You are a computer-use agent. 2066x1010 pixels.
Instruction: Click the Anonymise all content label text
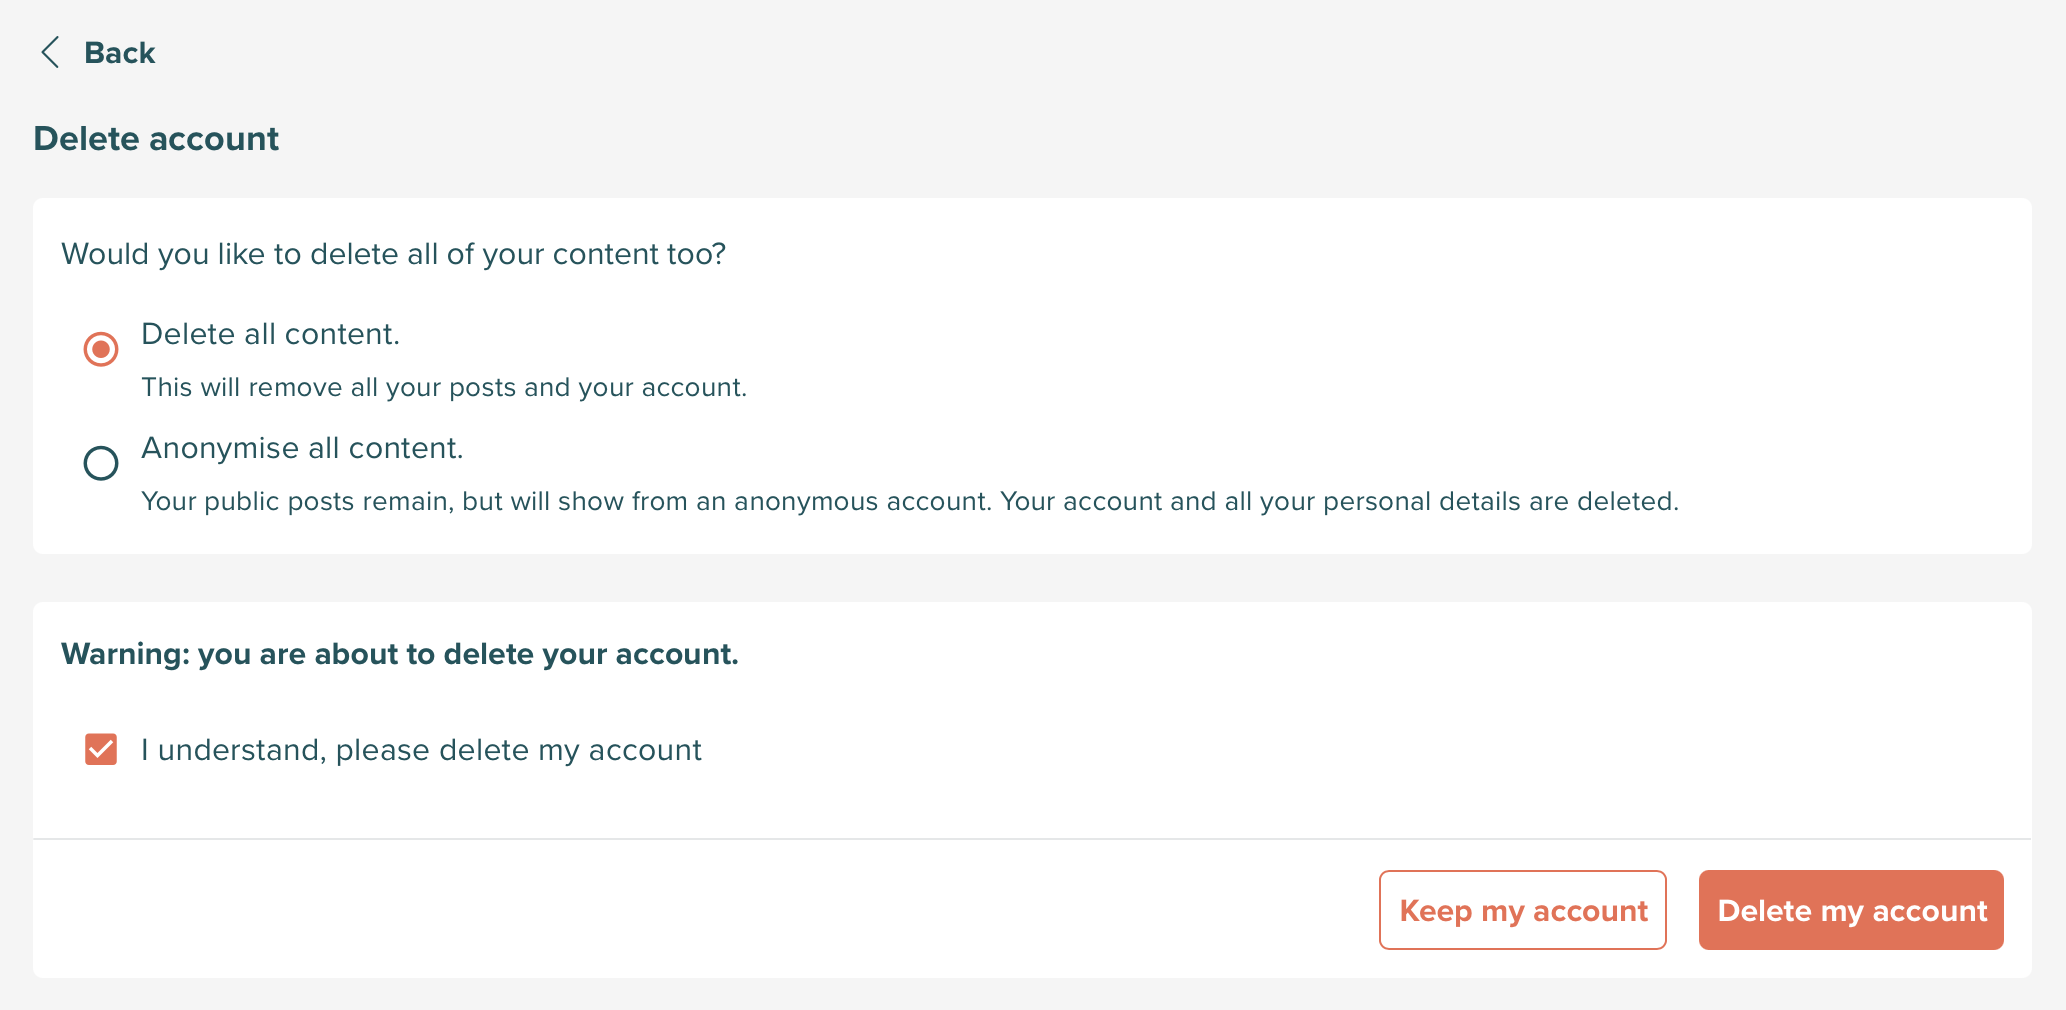pyautogui.click(x=302, y=448)
